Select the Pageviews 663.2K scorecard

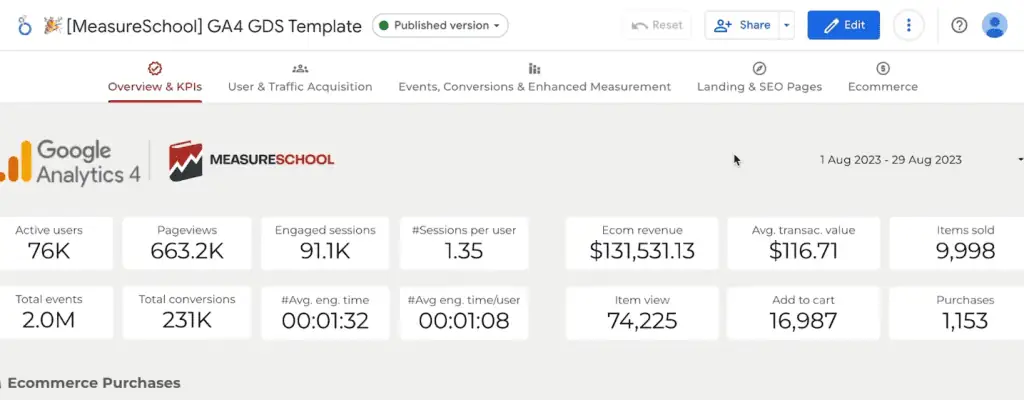pyautogui.click(x=187, y=243)
